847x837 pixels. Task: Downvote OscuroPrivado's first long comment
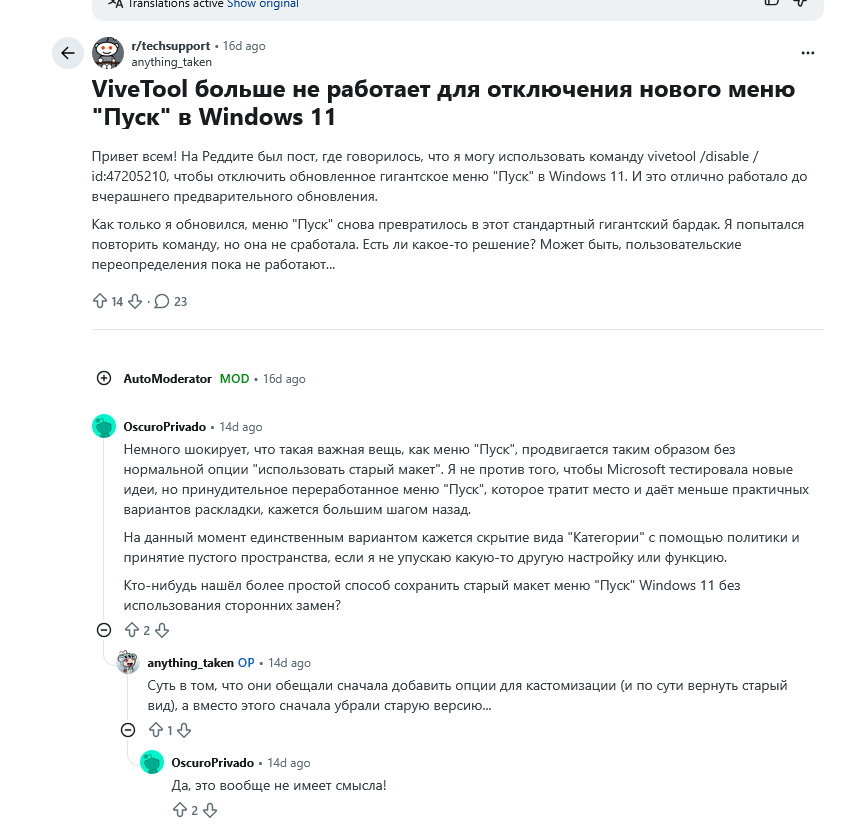(x=162, y=630)
